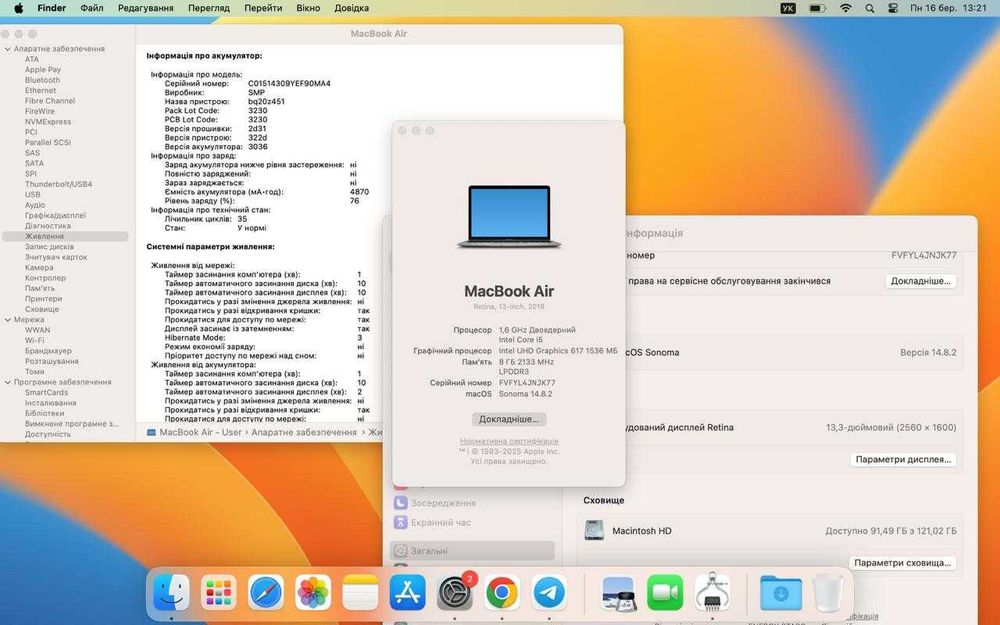Viewport: 1000px width, 625px height.
Task: Open the Довідка menu
Action: pos(351,8)
